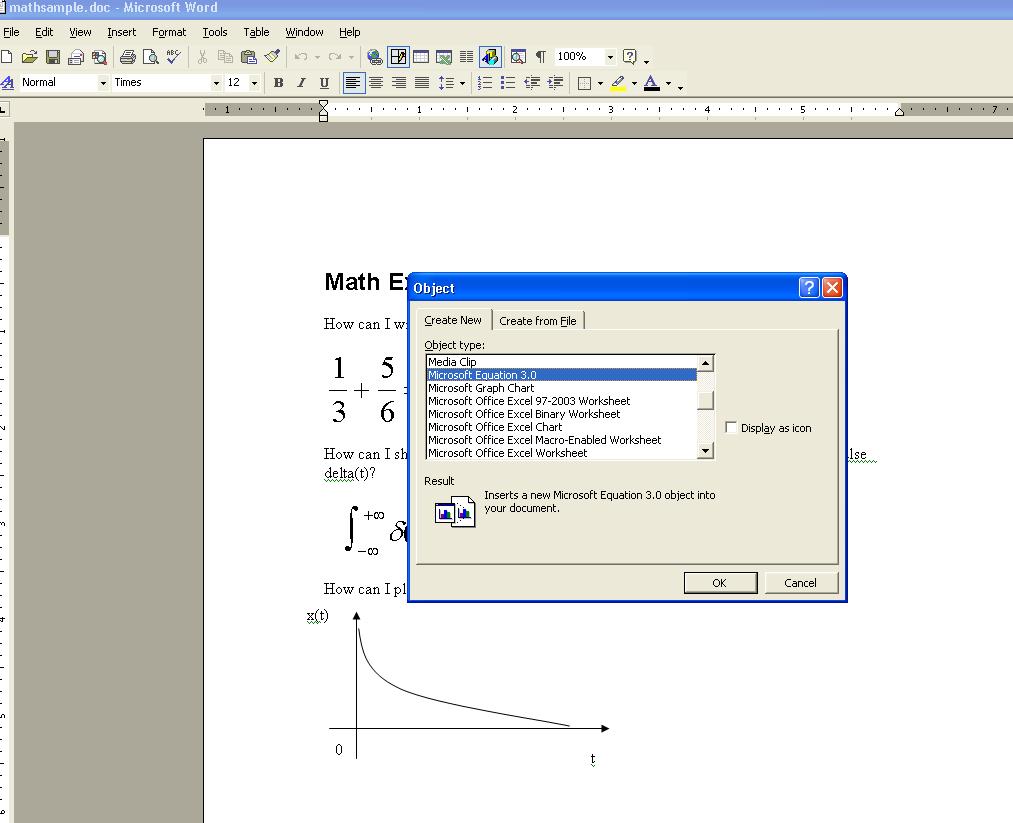Insert Excel Worksheet toolbar icon

point(444,57)
